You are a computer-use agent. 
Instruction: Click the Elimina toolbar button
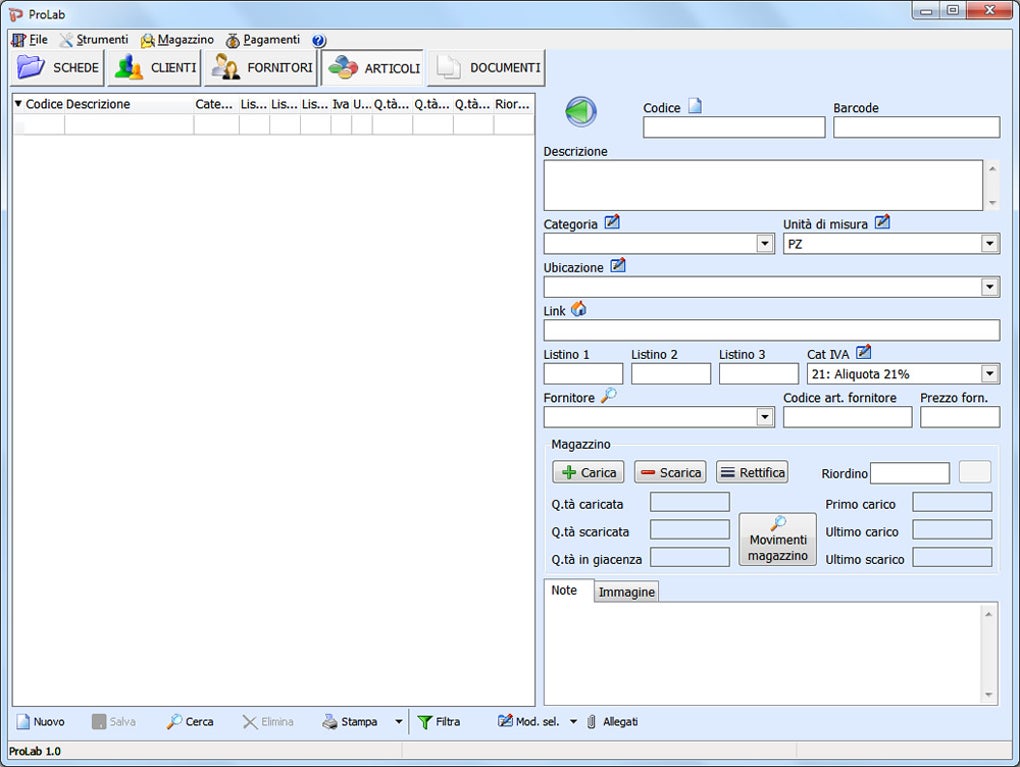[268, 721]
